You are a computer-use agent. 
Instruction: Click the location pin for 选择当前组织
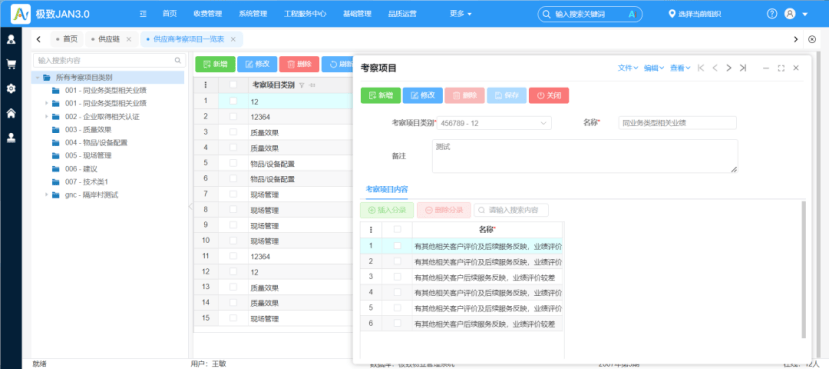(673, 14)
